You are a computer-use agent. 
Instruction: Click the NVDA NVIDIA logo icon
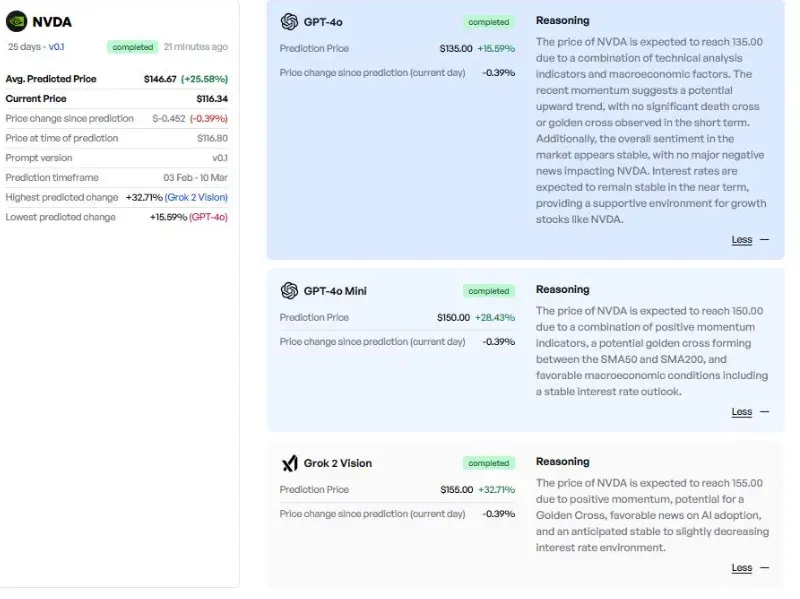tap(16, 21)
